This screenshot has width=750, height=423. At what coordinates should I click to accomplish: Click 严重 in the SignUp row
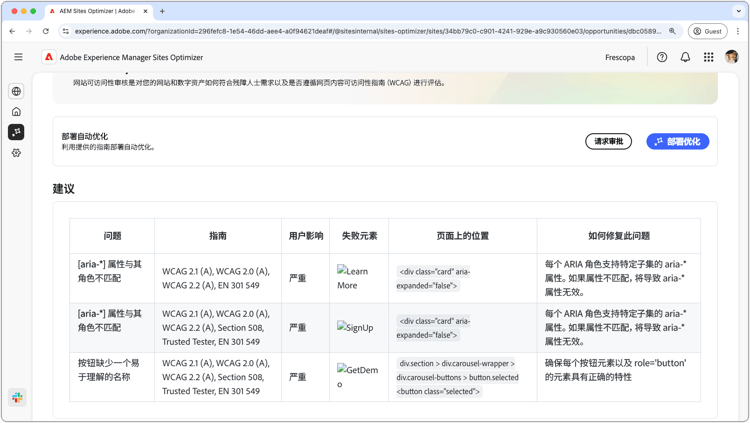[298, 328]
